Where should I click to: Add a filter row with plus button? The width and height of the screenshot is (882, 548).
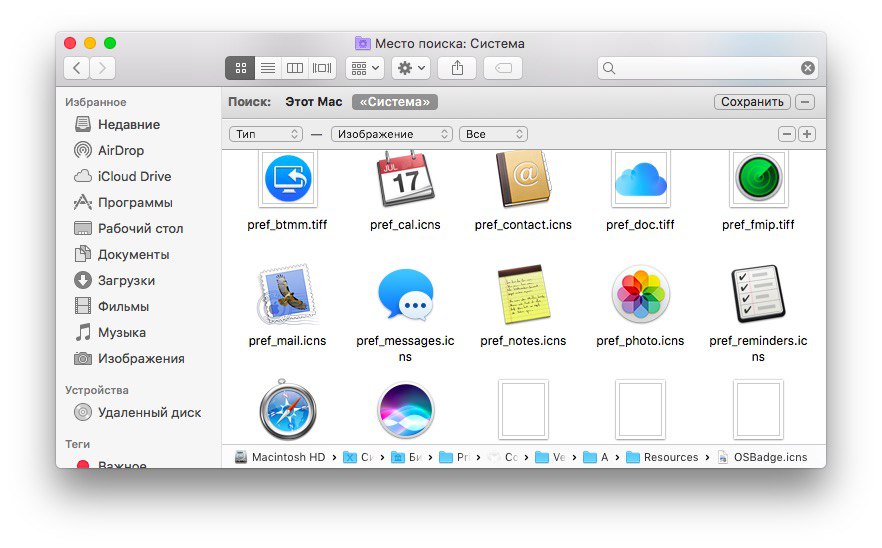807,134
